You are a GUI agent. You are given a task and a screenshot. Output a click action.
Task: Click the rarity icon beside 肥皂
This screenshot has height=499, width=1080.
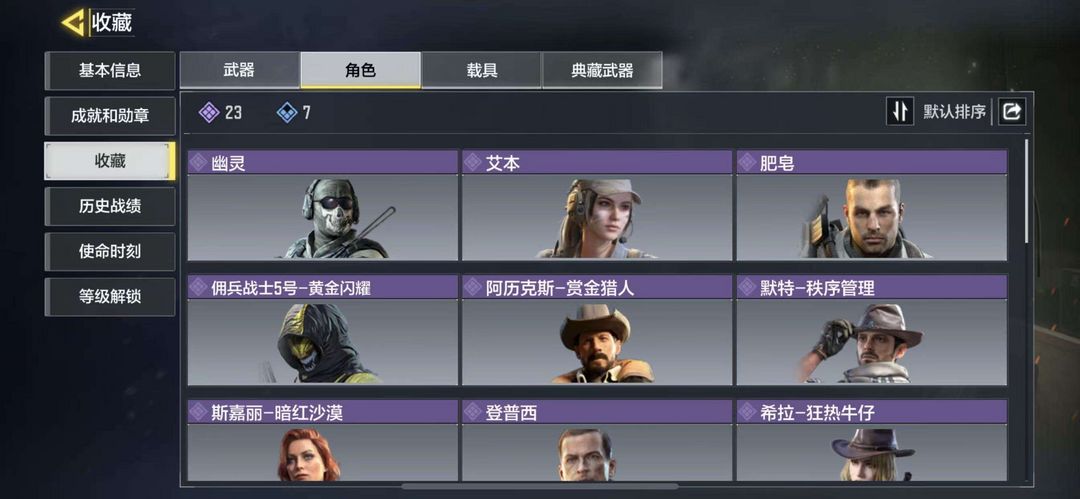click(747, 162)
